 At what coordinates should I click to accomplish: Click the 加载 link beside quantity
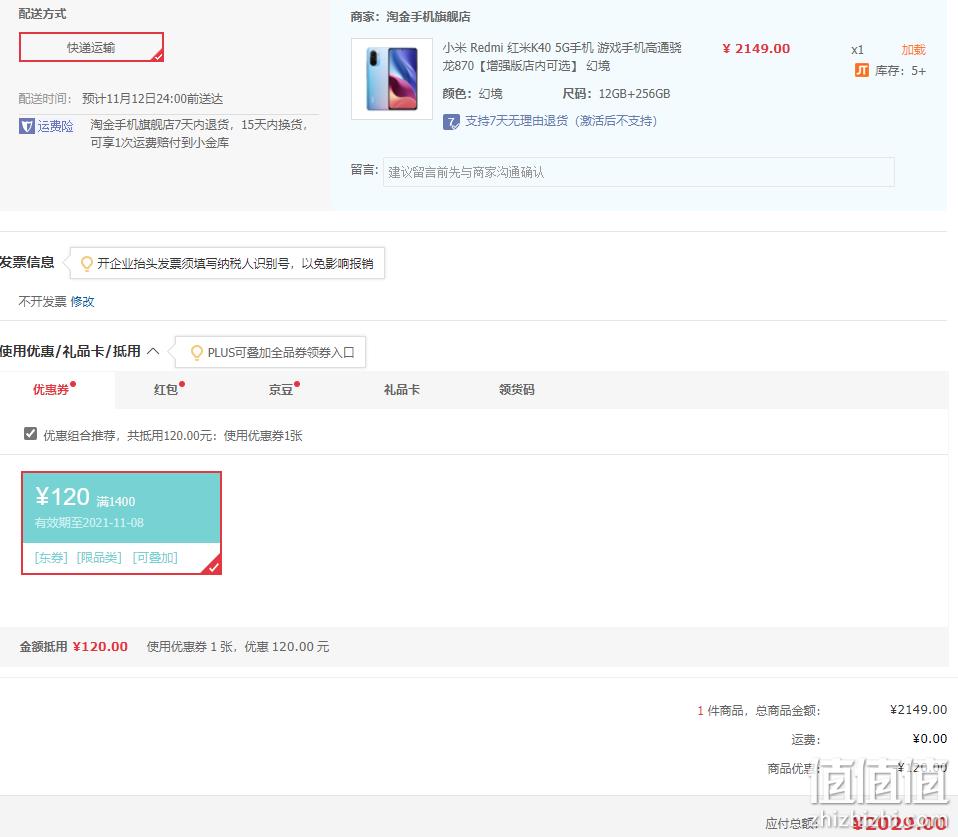click(913, 49)
